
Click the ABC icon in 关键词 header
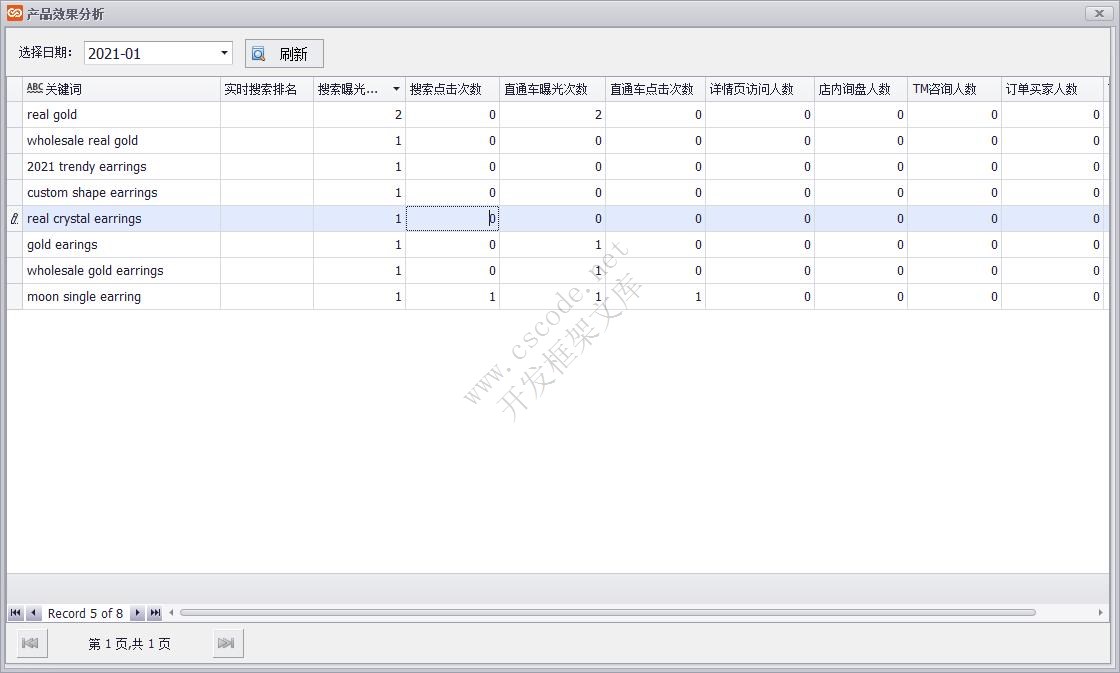(34, 88)
